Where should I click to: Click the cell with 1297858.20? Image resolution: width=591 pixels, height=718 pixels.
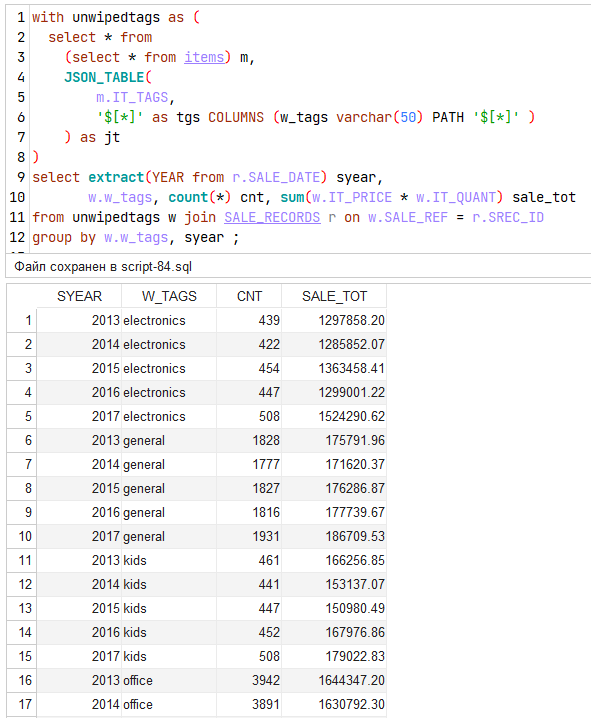point(334,320)
